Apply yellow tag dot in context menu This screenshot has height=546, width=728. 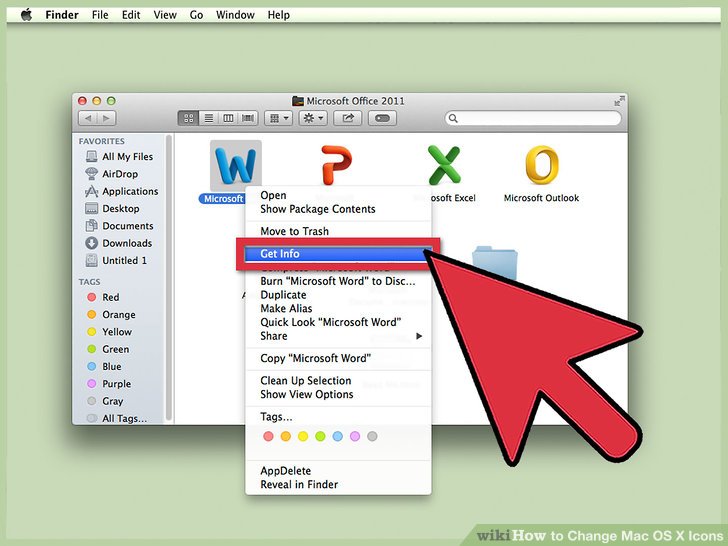pyautogui.click(x=303, y=436)
